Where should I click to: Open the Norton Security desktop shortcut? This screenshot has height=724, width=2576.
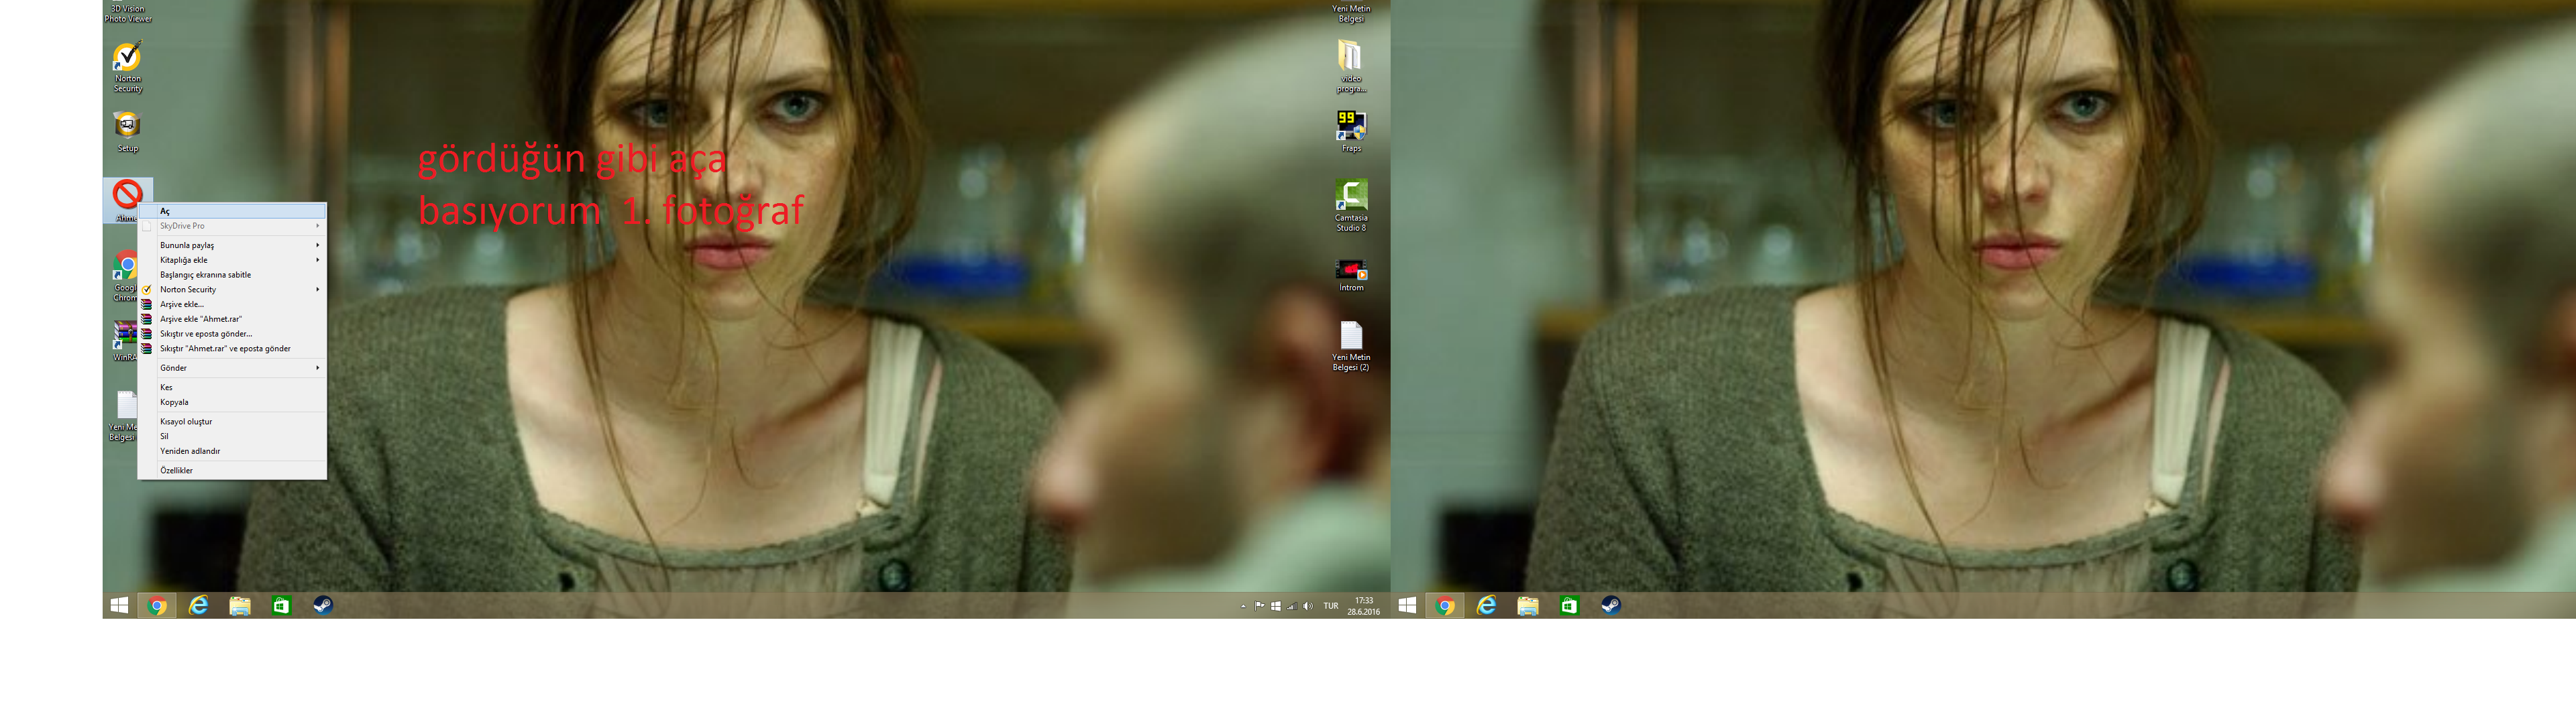pos(127,57)
